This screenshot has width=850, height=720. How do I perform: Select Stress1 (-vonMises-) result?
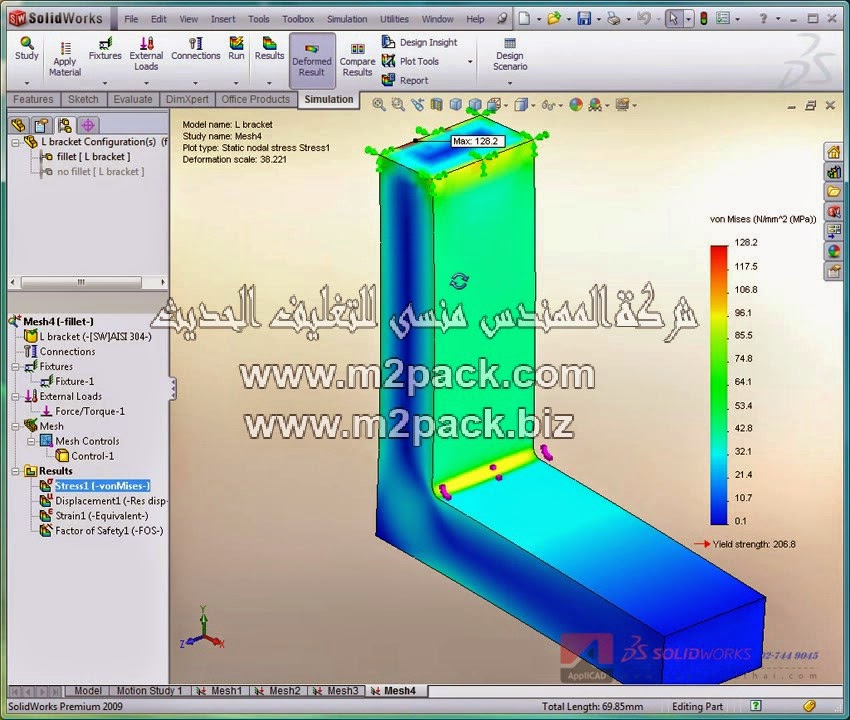point(102,486)
